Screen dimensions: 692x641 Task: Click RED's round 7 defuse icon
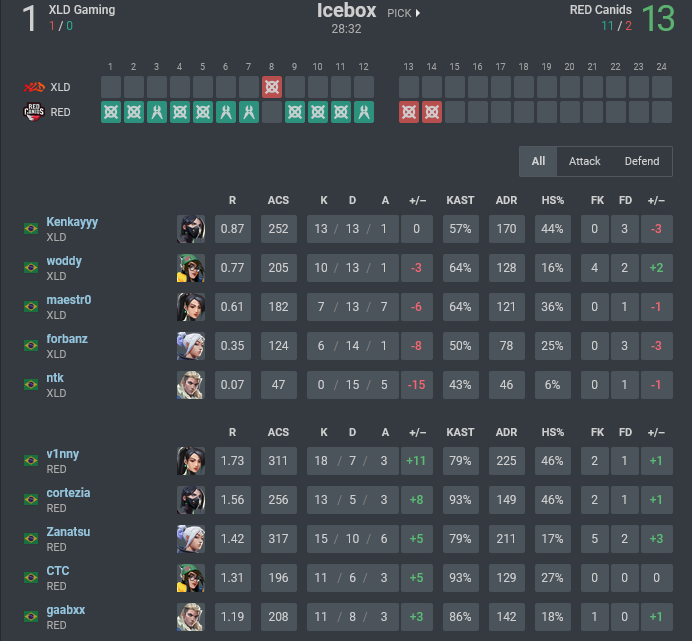[x=249, y=112]
